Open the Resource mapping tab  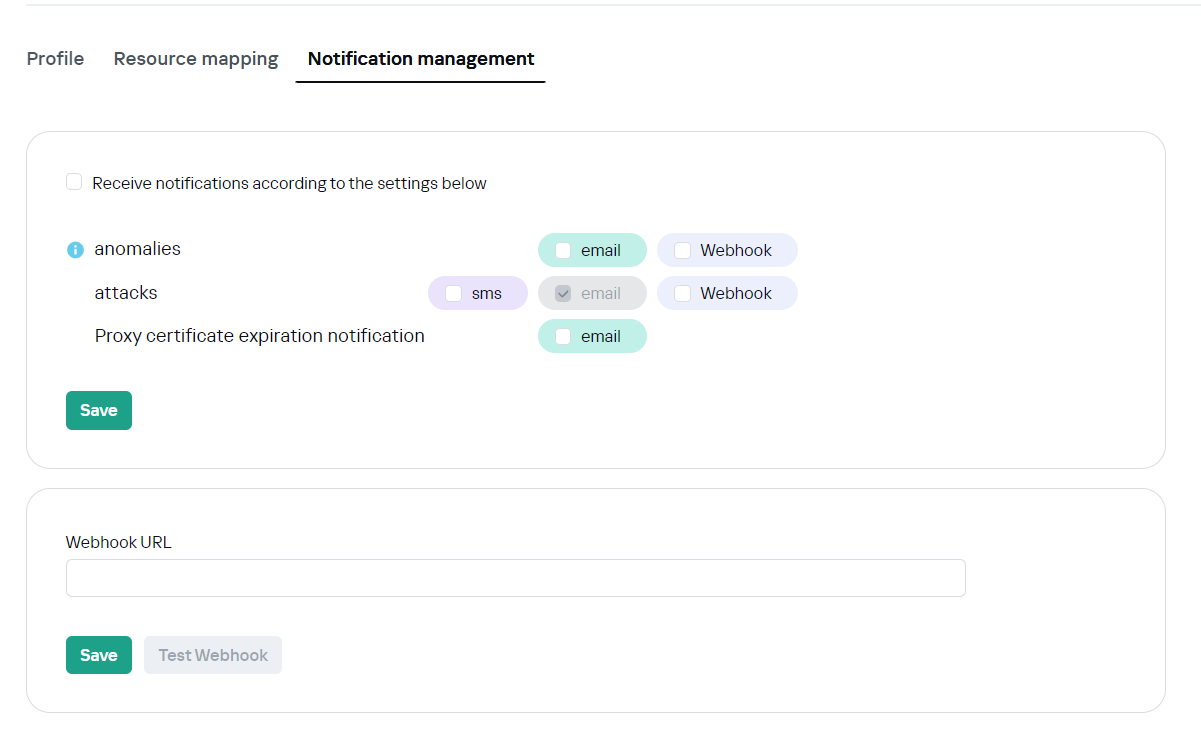click(x=196, y=59)
